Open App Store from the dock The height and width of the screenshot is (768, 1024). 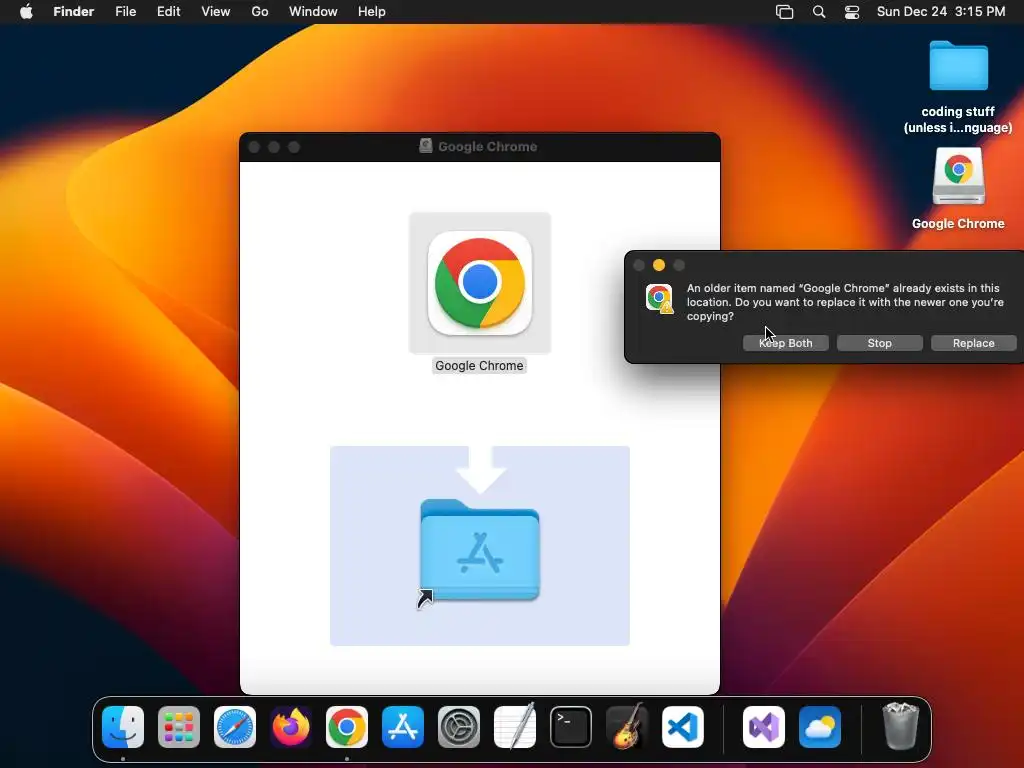tap(403, 727)
